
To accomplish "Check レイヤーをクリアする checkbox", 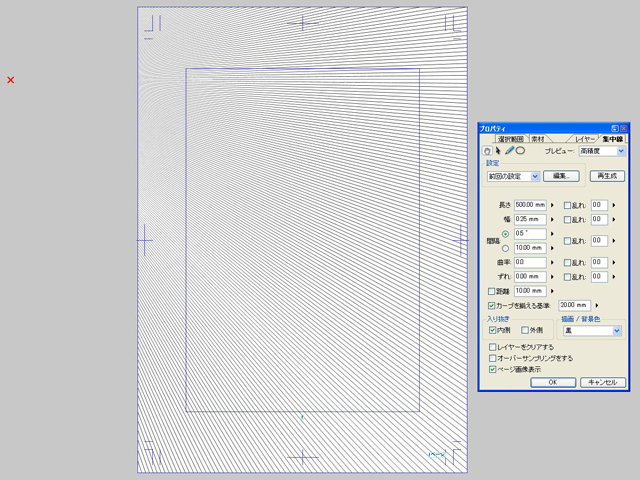I will point(493,347).
